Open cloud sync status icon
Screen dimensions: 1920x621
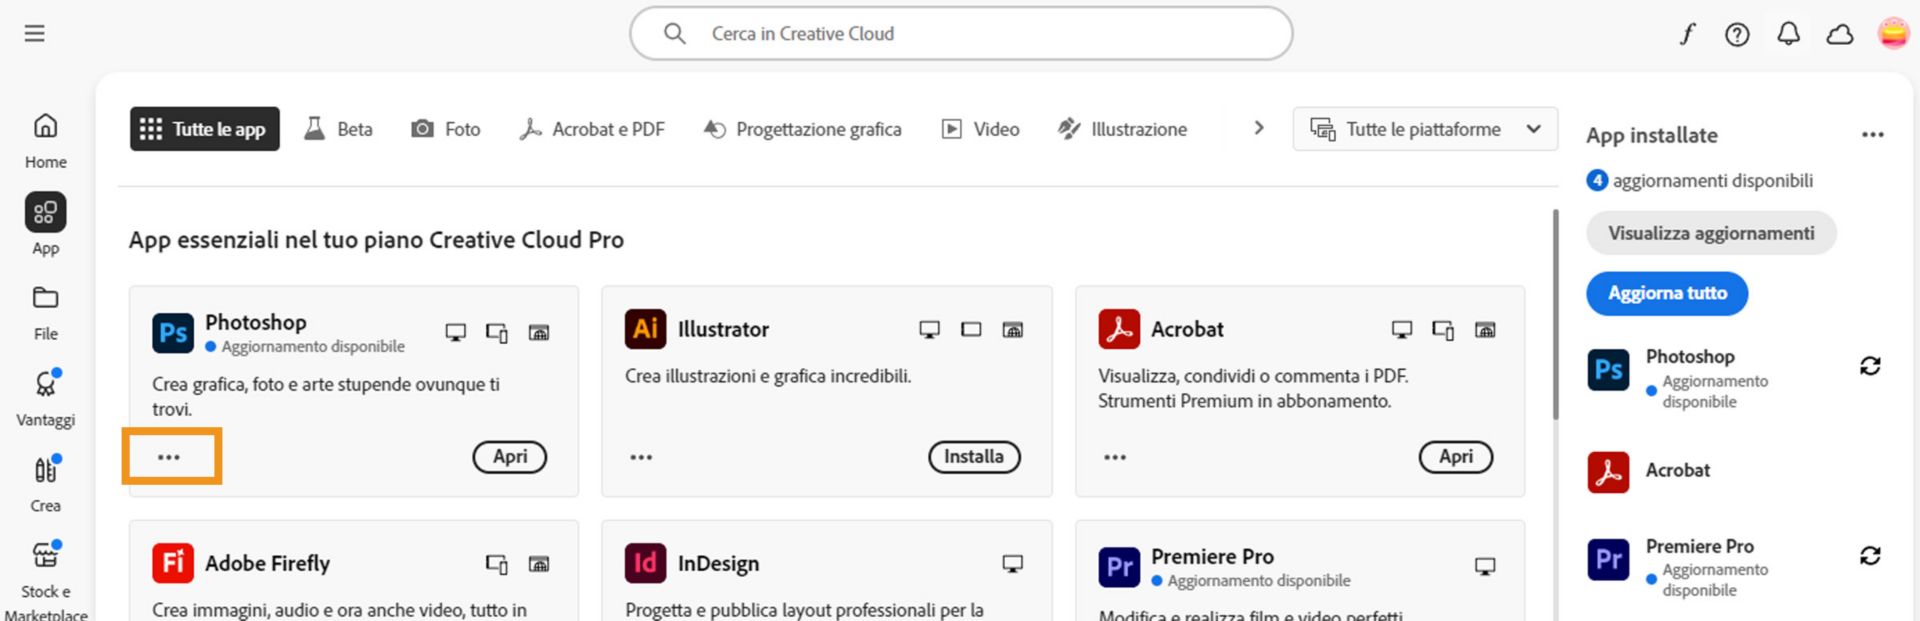pyautogui.click(x=1840, y=35)
